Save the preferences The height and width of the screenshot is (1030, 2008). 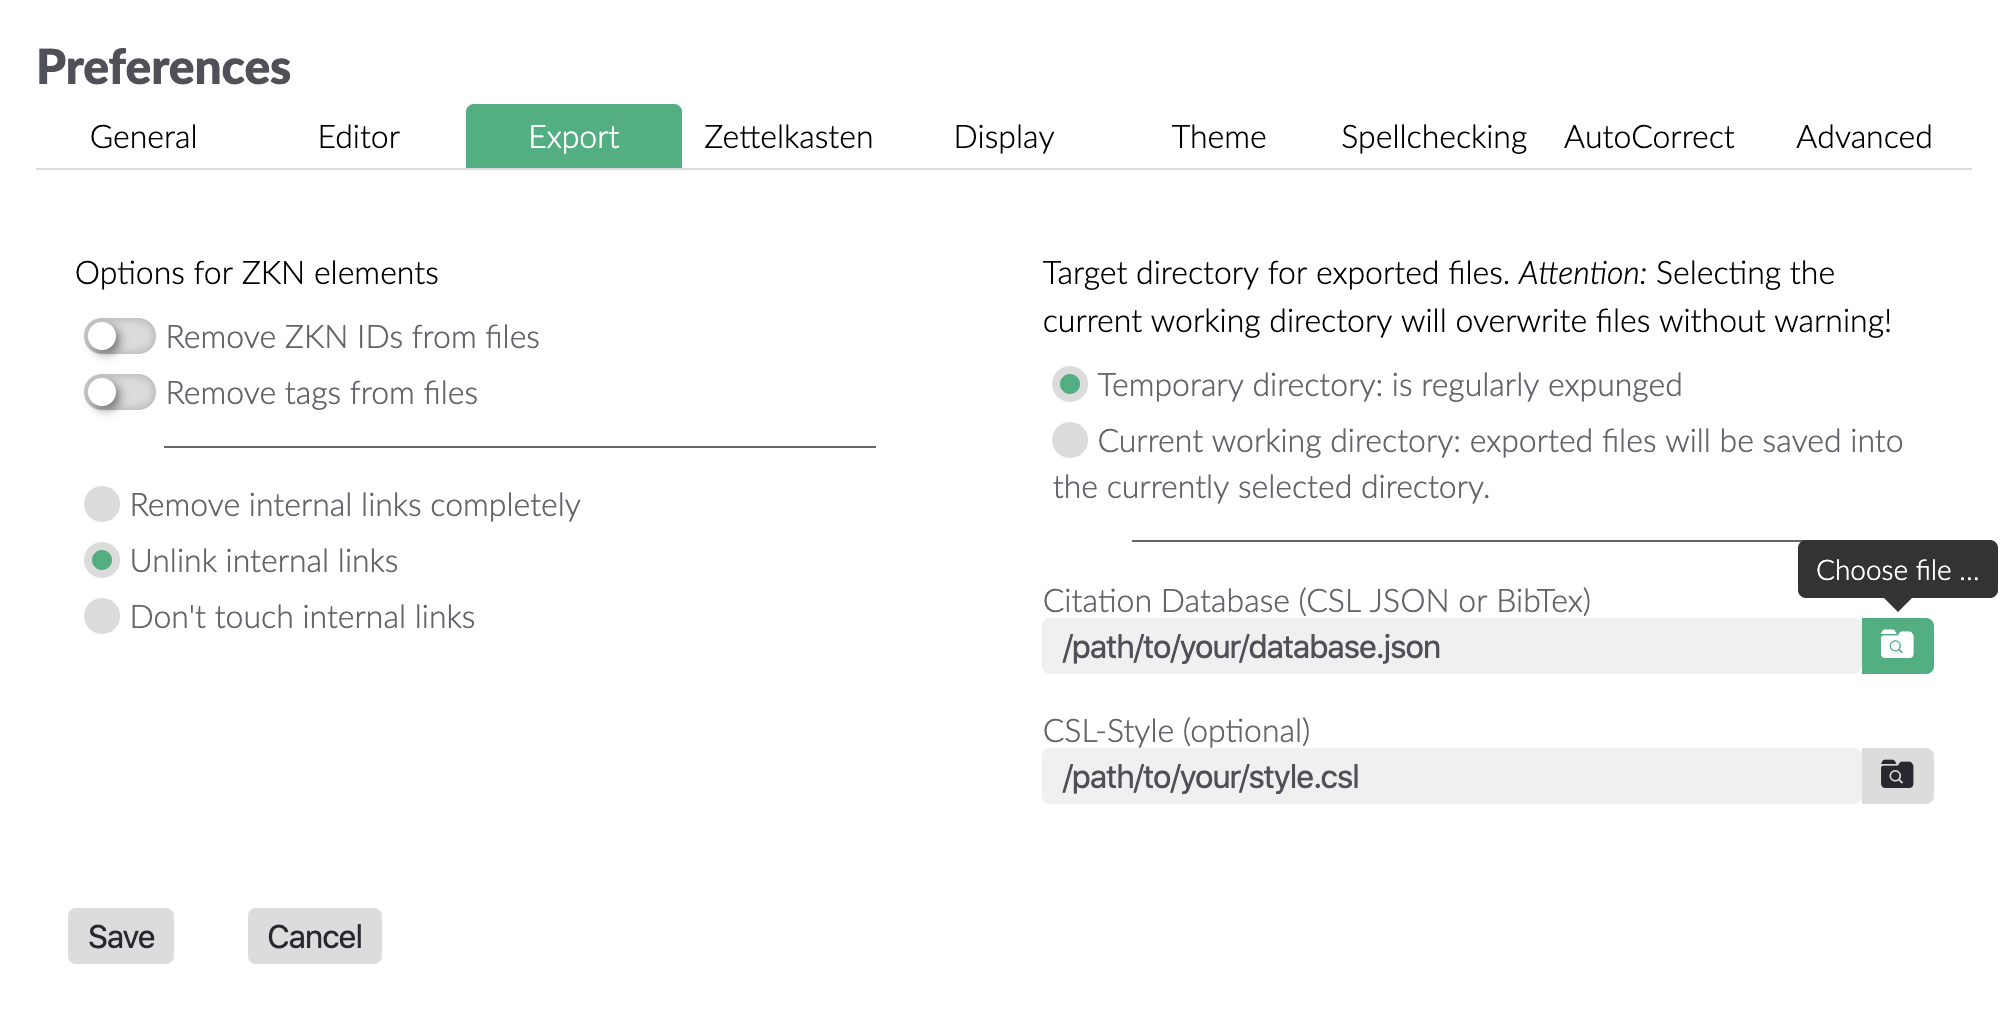point(120,936)
